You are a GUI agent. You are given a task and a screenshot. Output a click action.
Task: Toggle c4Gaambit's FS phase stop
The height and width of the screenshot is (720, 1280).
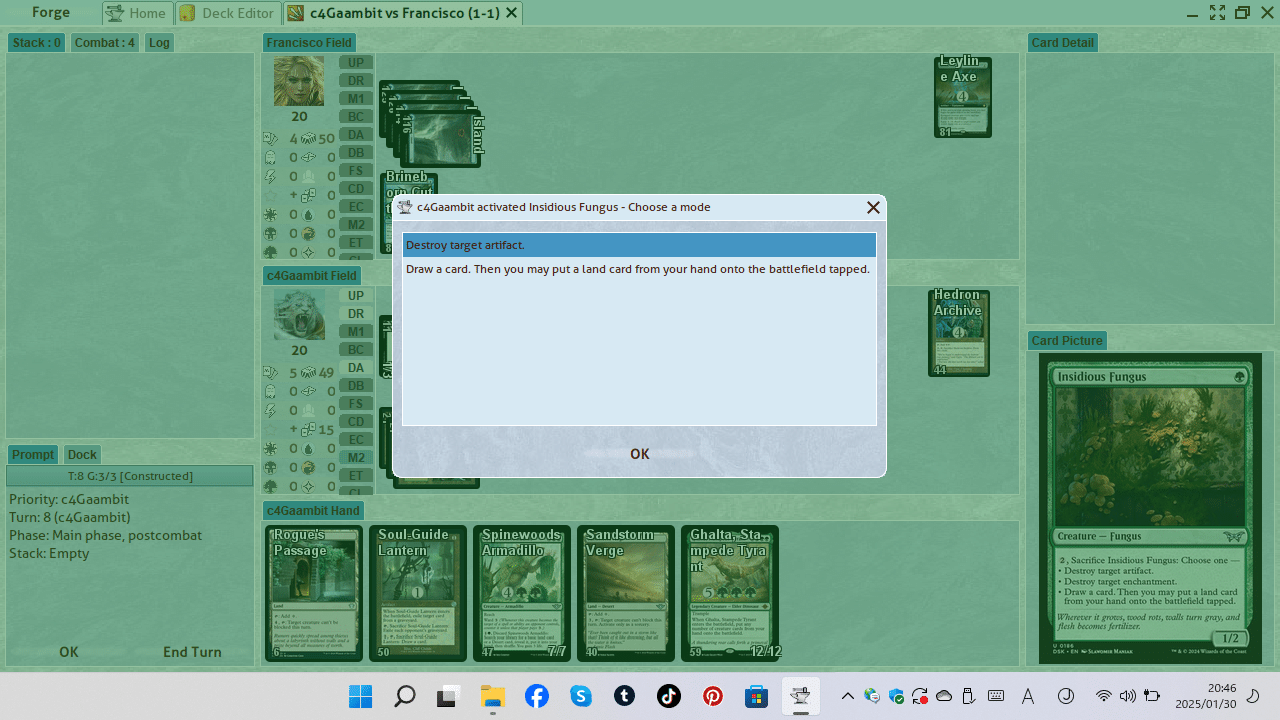pyautogui.click(x=356, y=403)
